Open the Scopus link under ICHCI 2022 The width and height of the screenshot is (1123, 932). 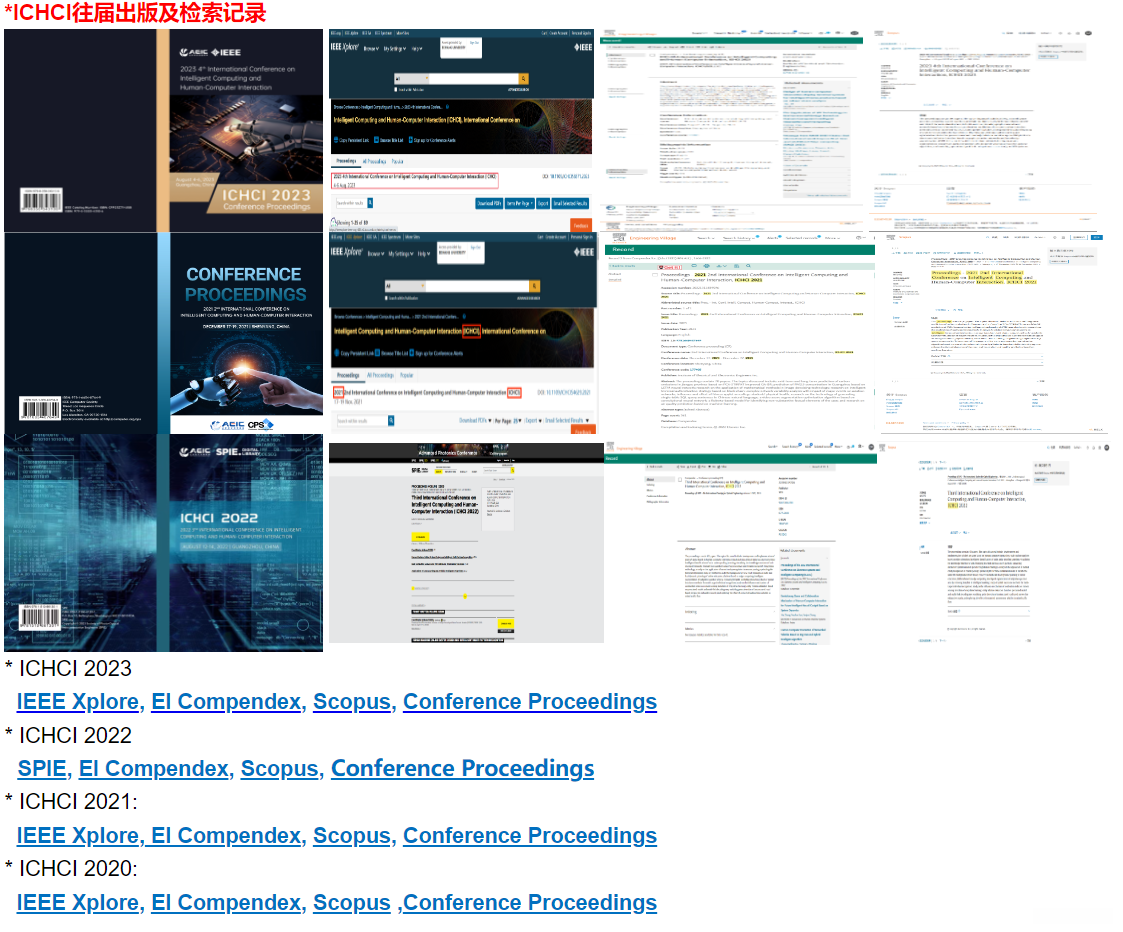click(279, 768)
